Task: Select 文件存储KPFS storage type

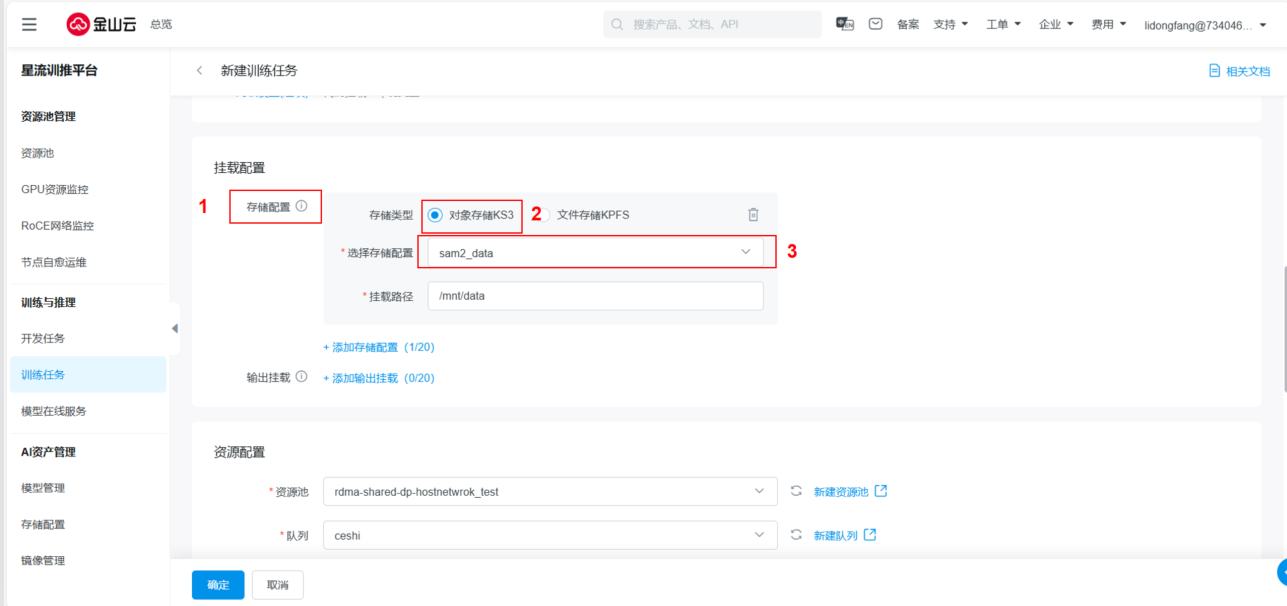Action: (548, 215)
